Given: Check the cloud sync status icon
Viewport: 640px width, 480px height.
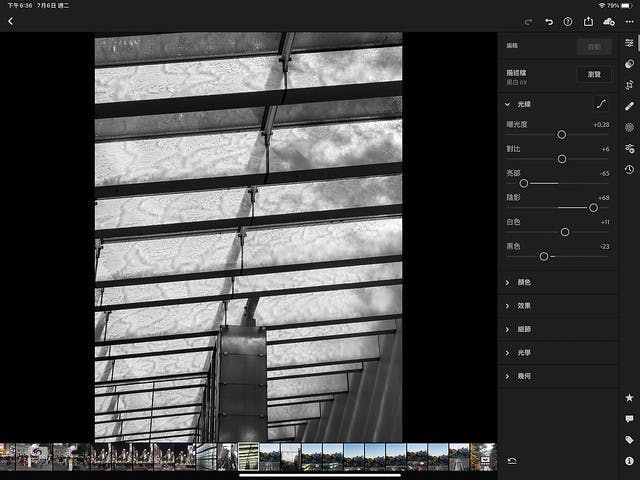Looking at the screenshot, I should 609,22.
